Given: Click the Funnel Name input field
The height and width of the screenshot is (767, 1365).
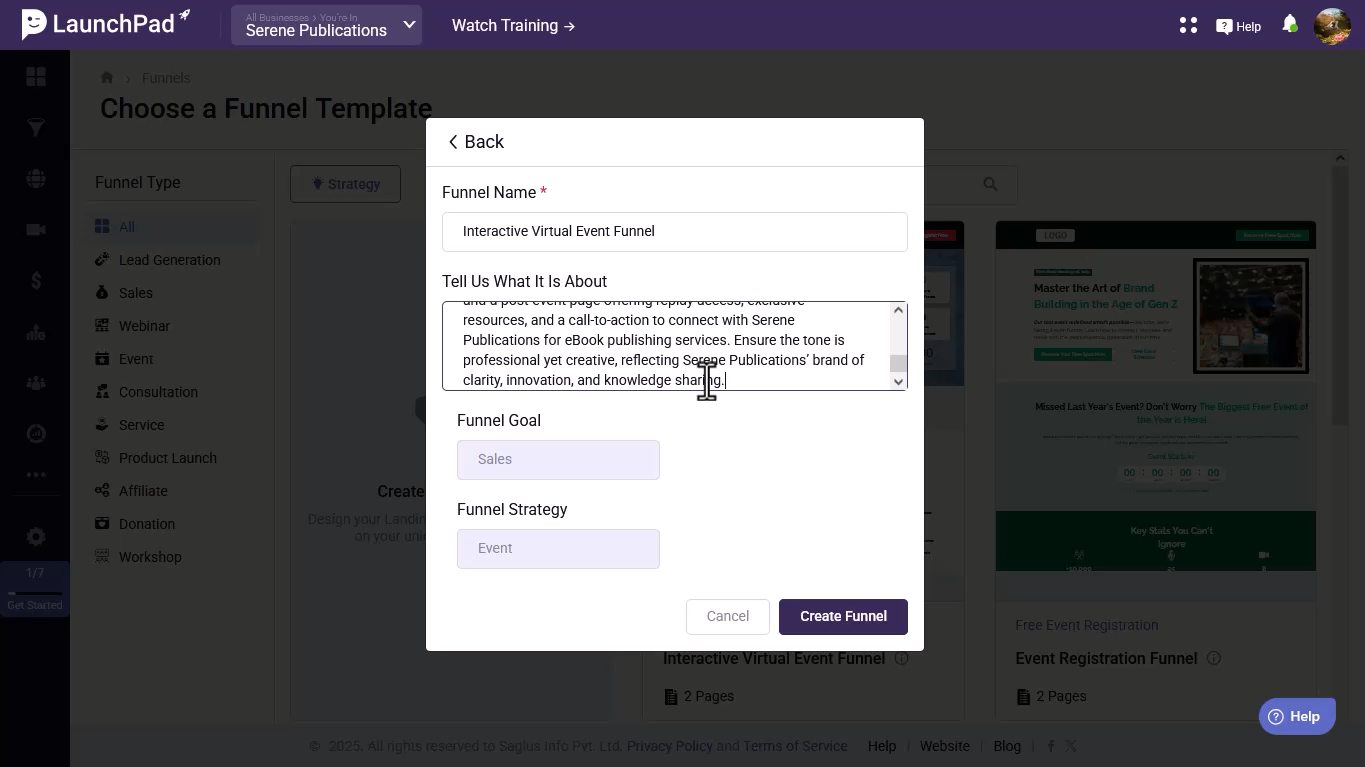Looking at the screenshot, I should coord(675,232).
